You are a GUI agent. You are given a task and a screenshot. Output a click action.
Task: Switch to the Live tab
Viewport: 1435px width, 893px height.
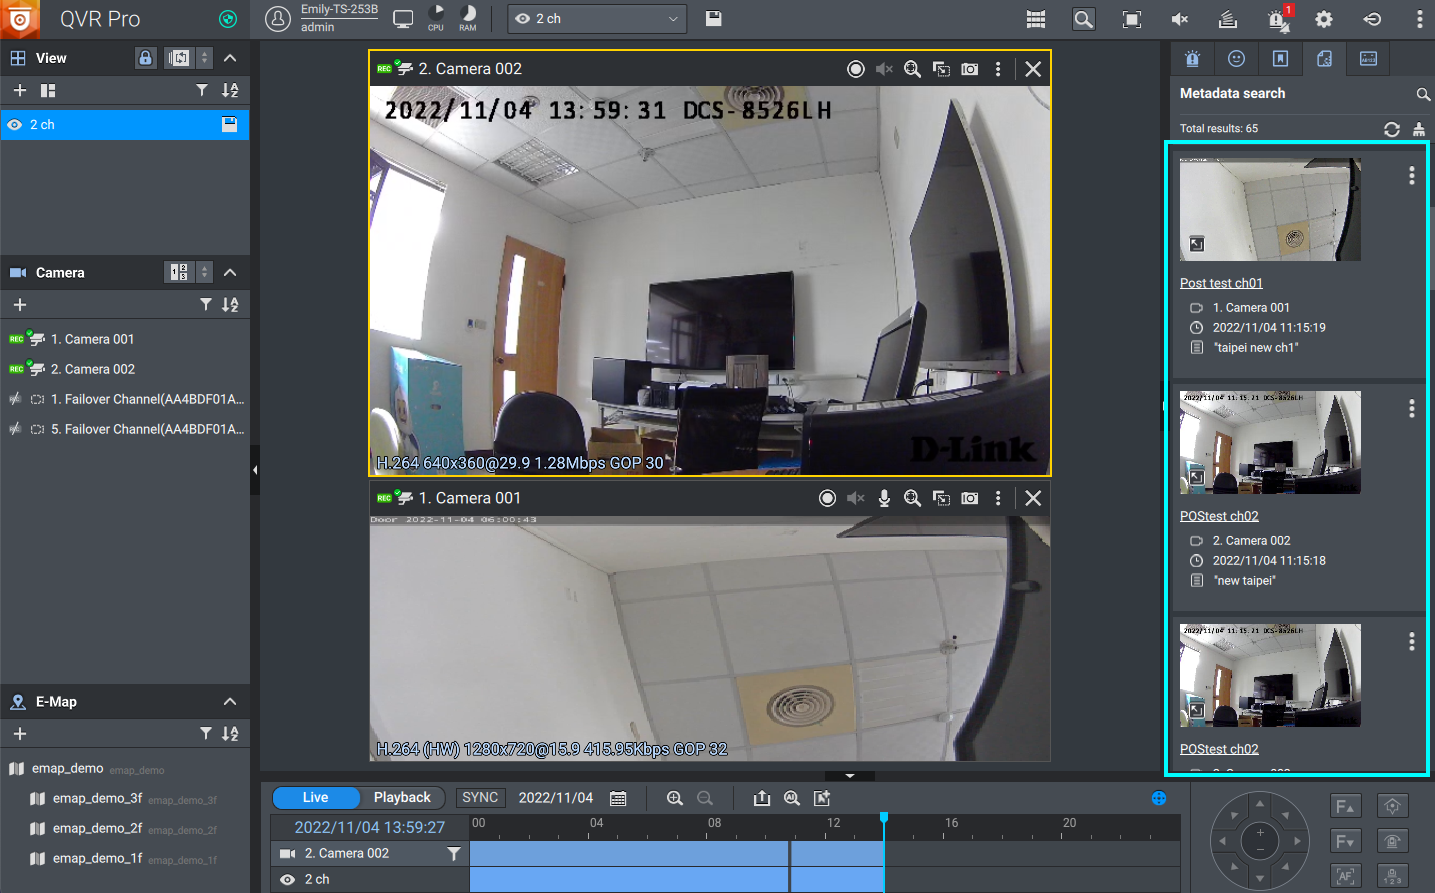(315, 797)
